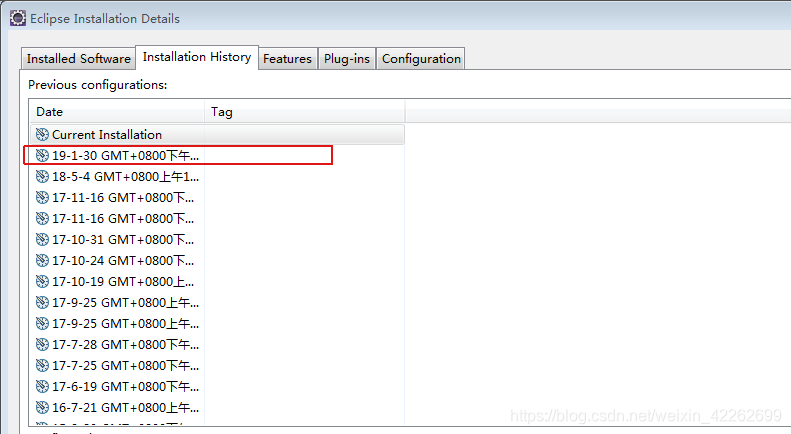Click the configuration icon for 17-10-24 entry
The width and height of the screenshot is (791, 434).
[42, 260]
